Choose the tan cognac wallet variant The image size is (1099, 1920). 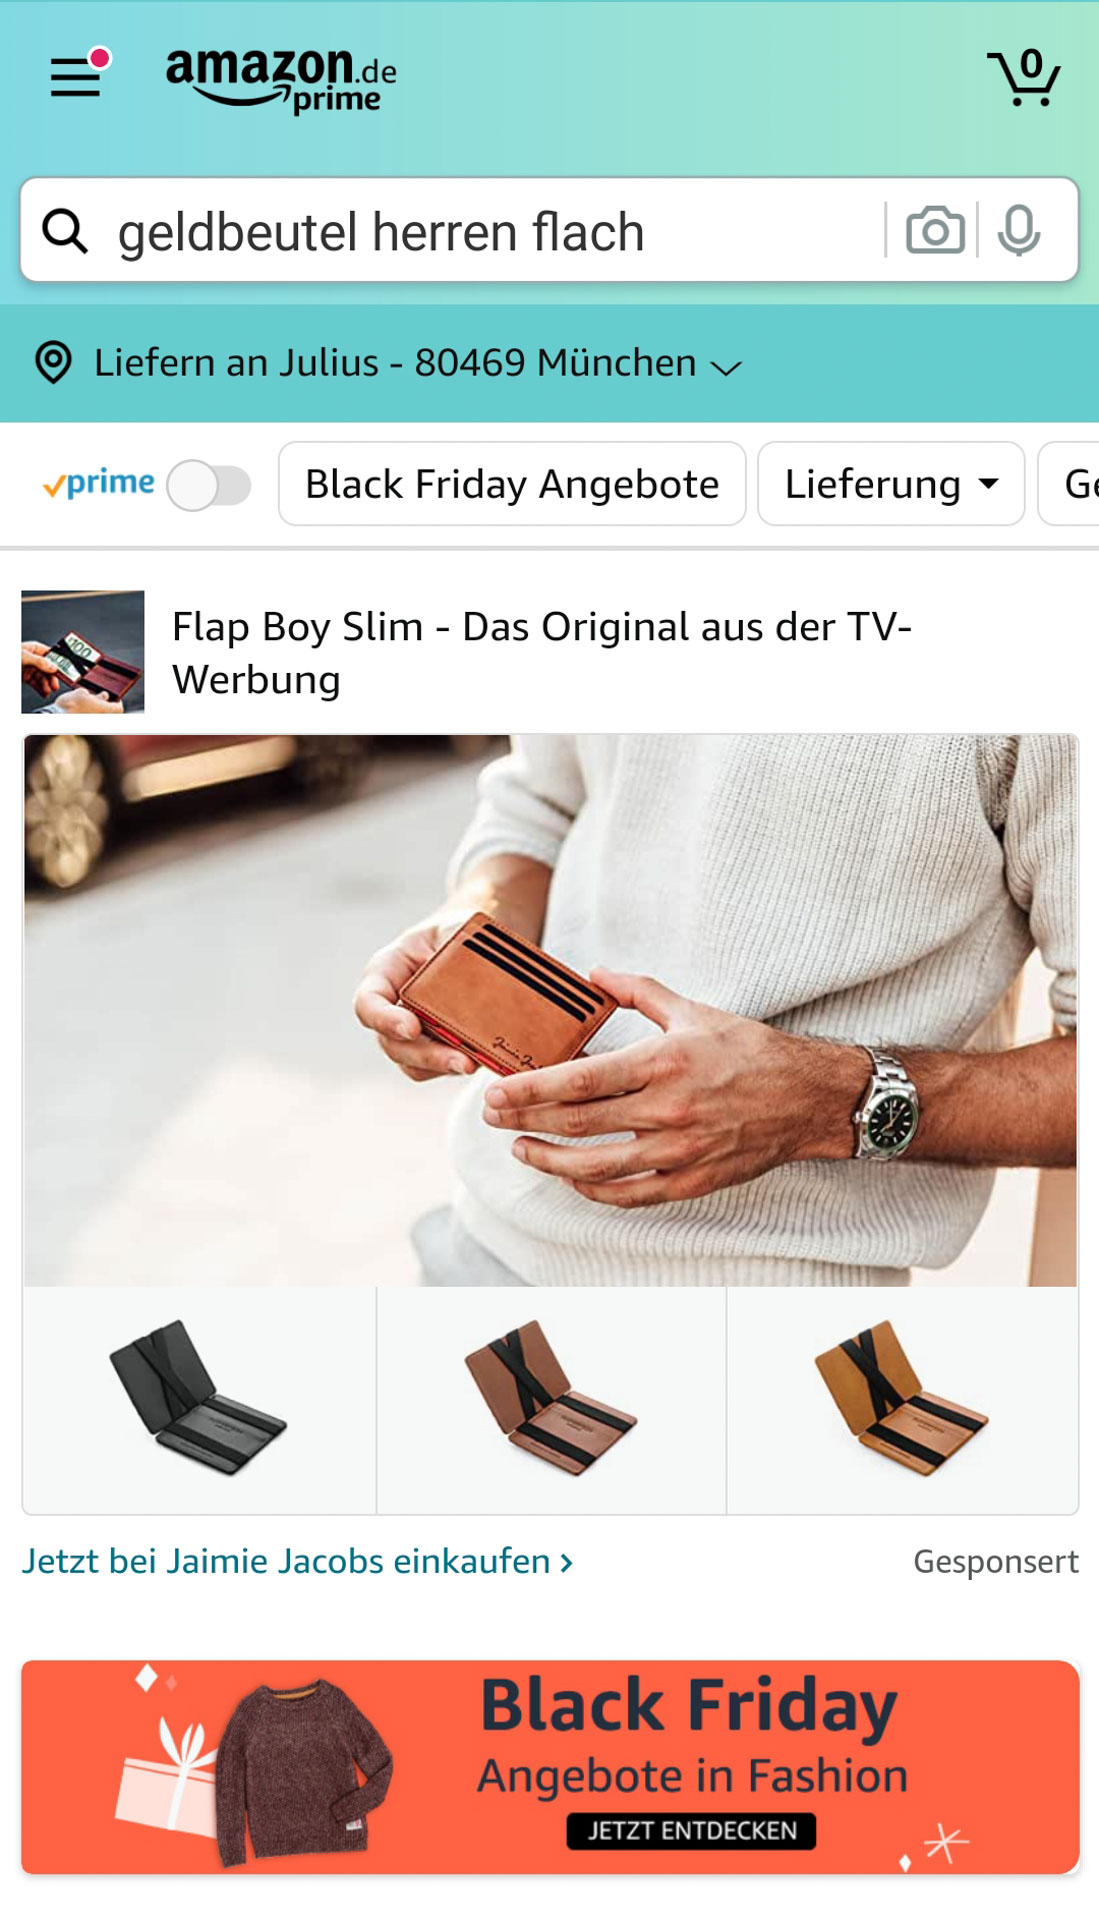pyautogui.click(x=902, y=1400)
